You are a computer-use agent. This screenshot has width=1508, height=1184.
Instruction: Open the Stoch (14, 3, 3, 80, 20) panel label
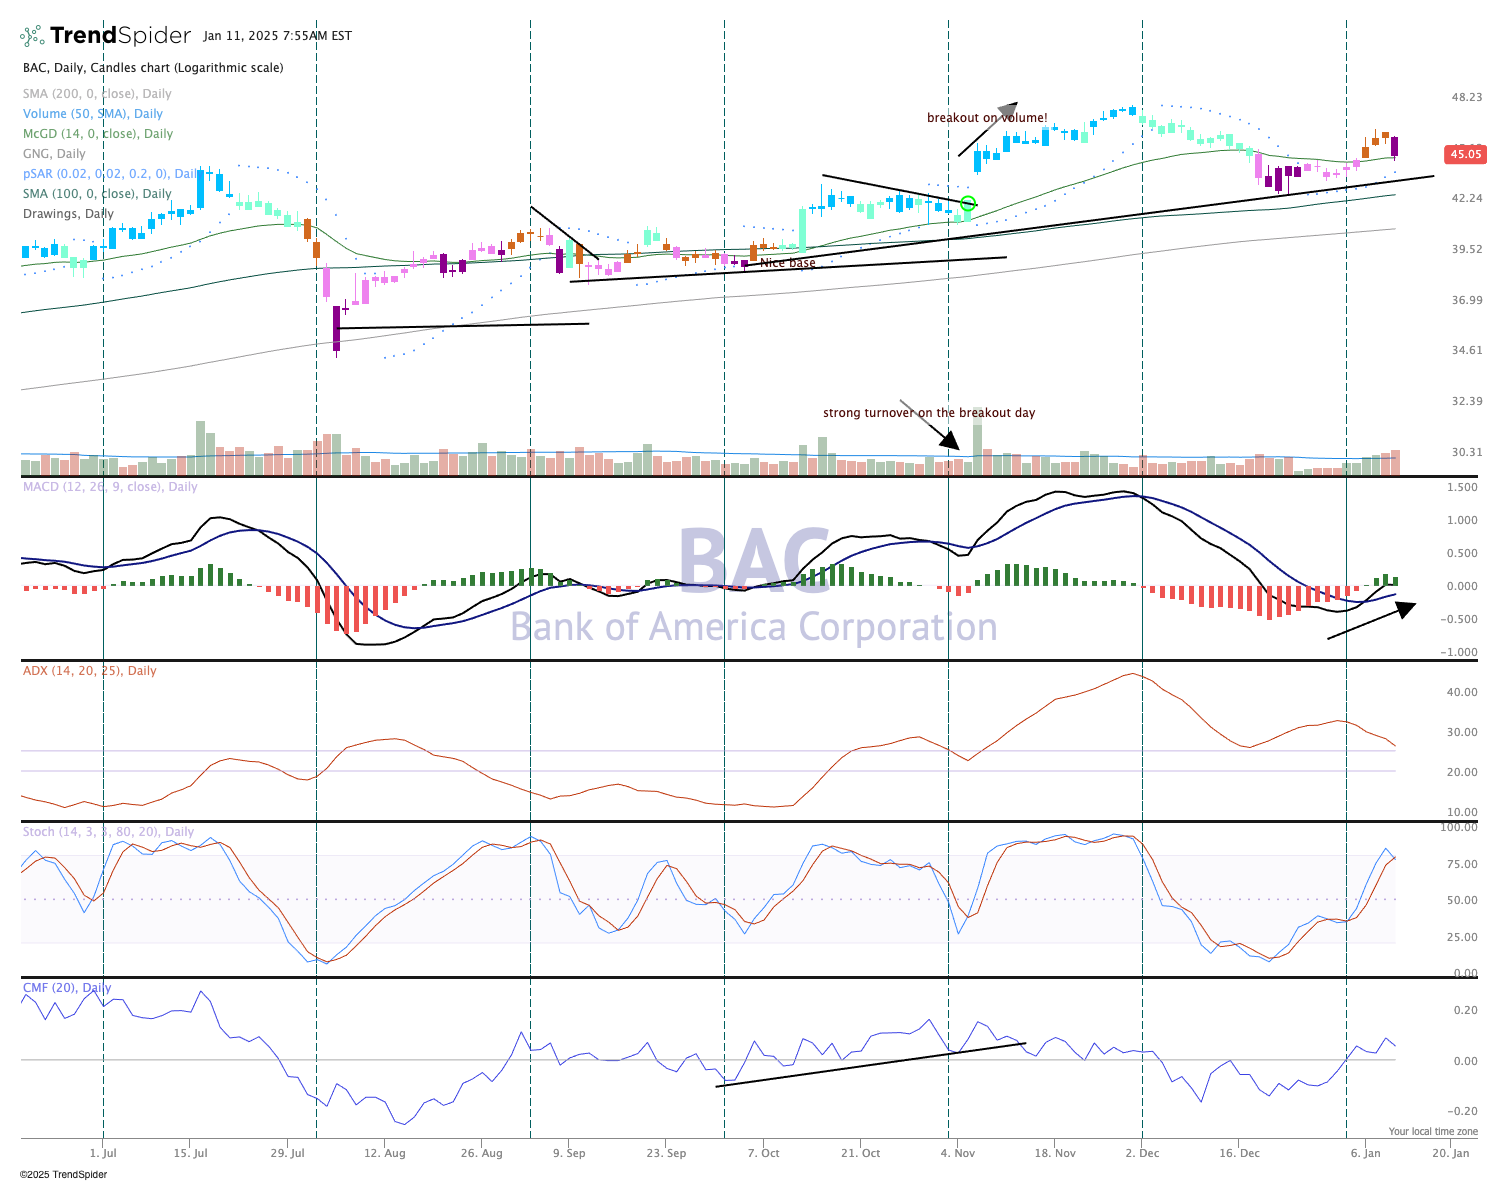tap(108, 832)
